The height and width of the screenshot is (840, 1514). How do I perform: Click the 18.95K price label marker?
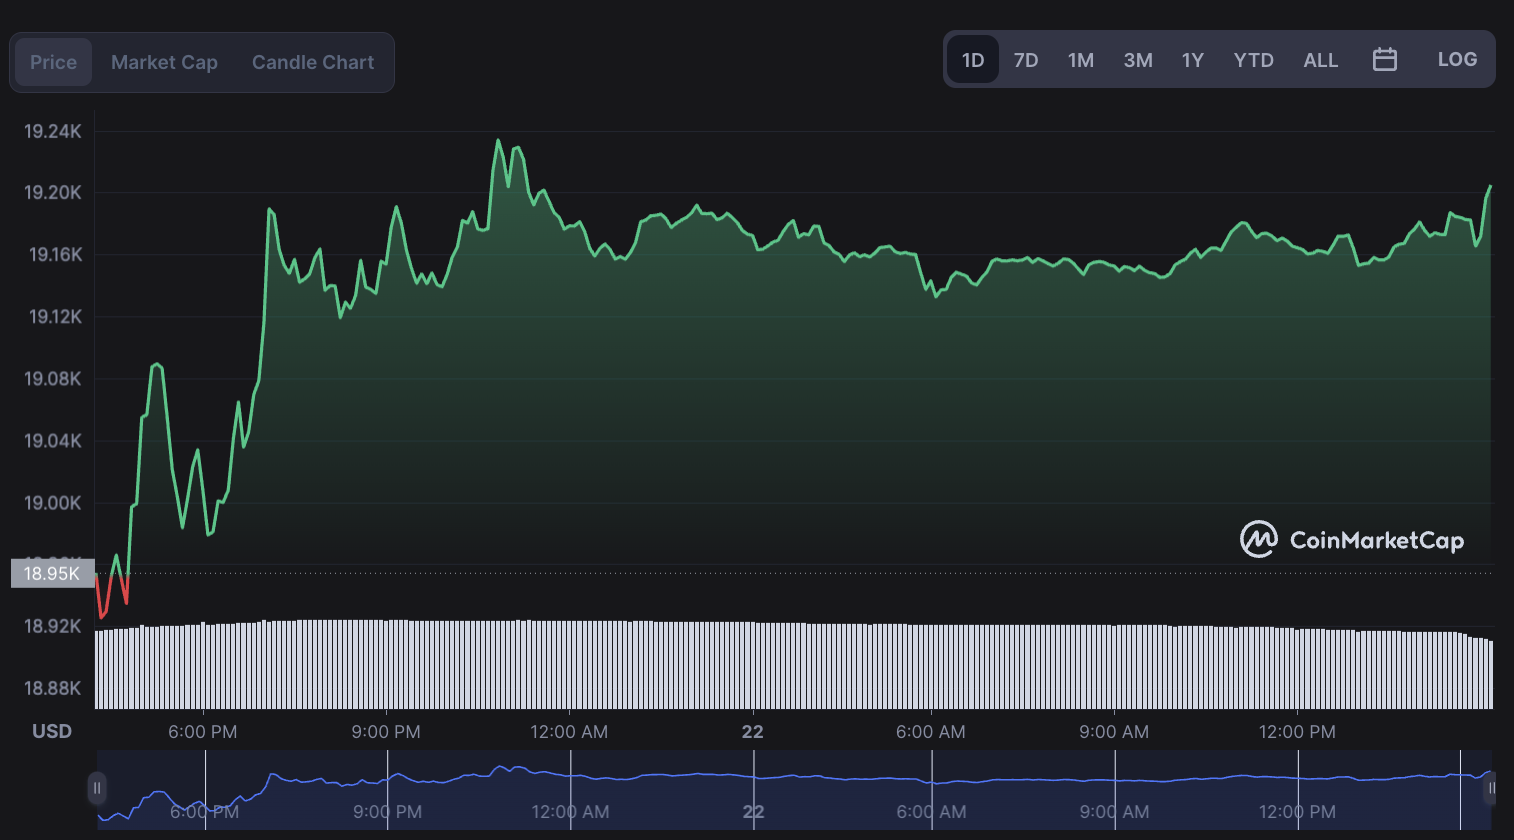[52, 573]
